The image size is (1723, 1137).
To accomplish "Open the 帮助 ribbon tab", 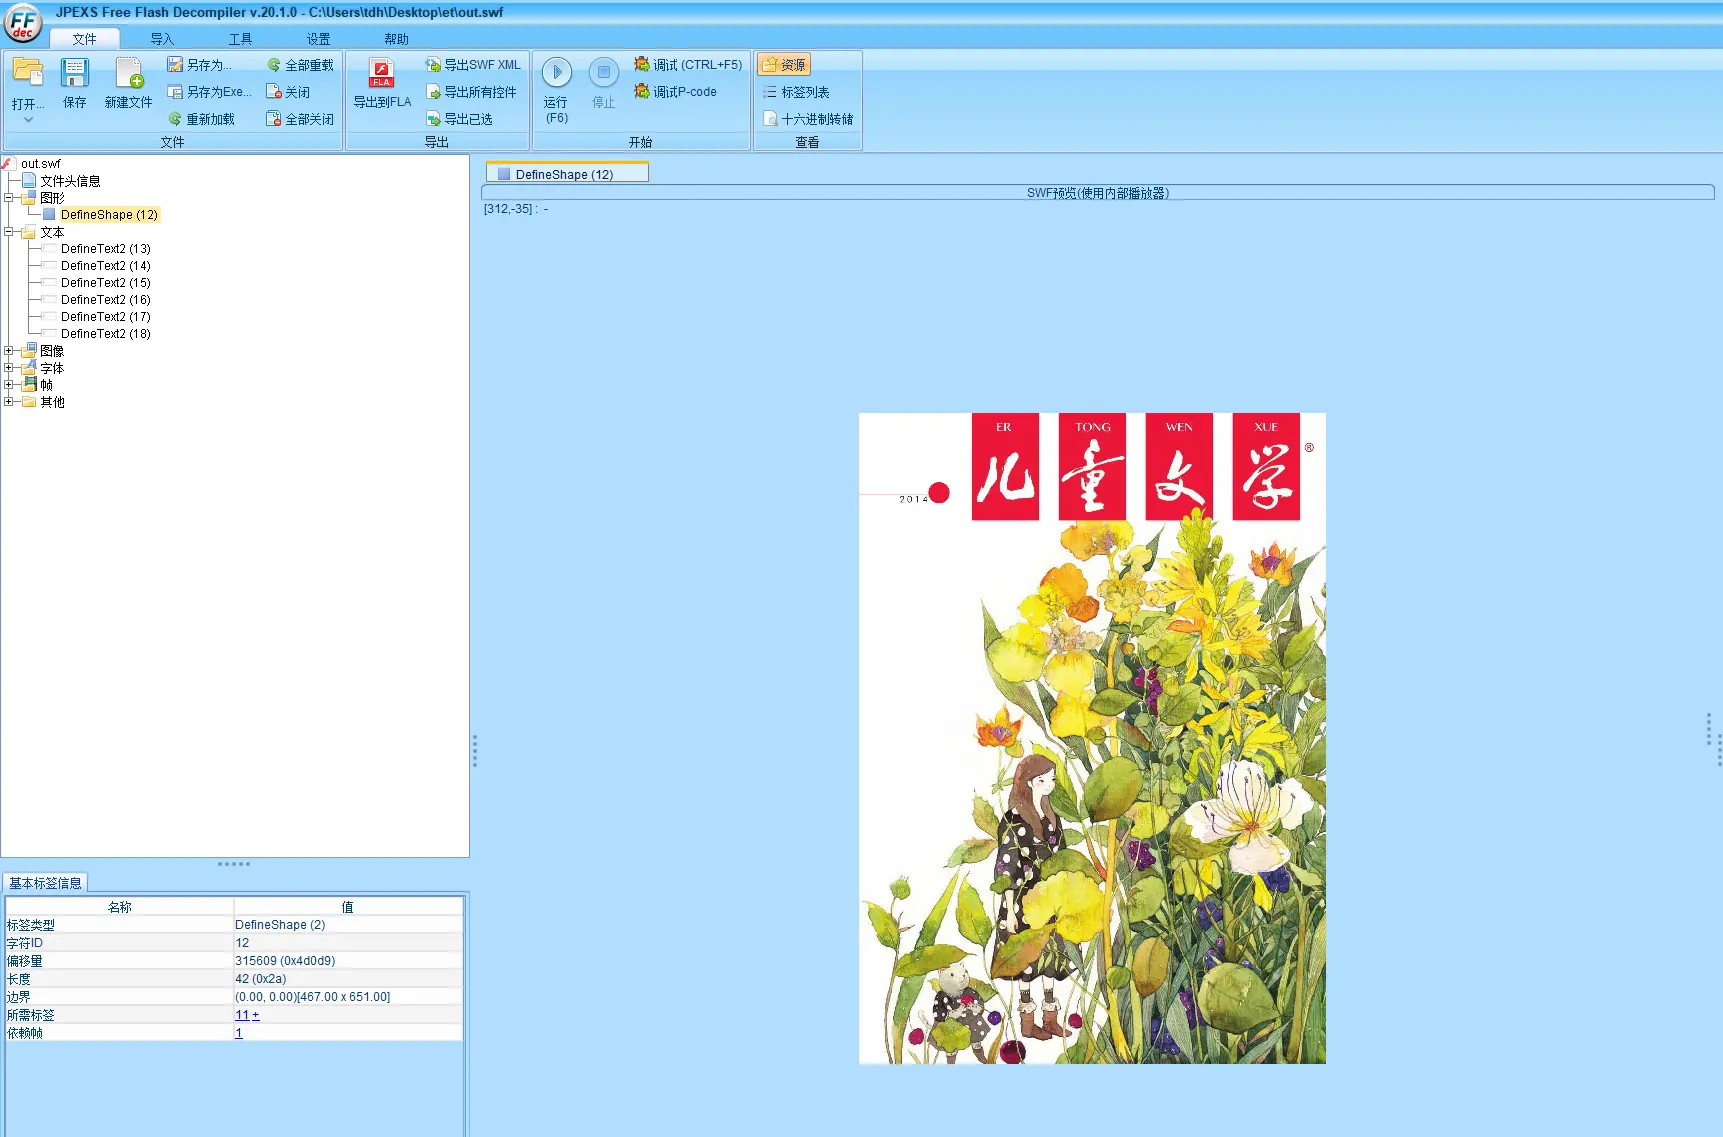I will pyautogui.click(x=396, y=39).
